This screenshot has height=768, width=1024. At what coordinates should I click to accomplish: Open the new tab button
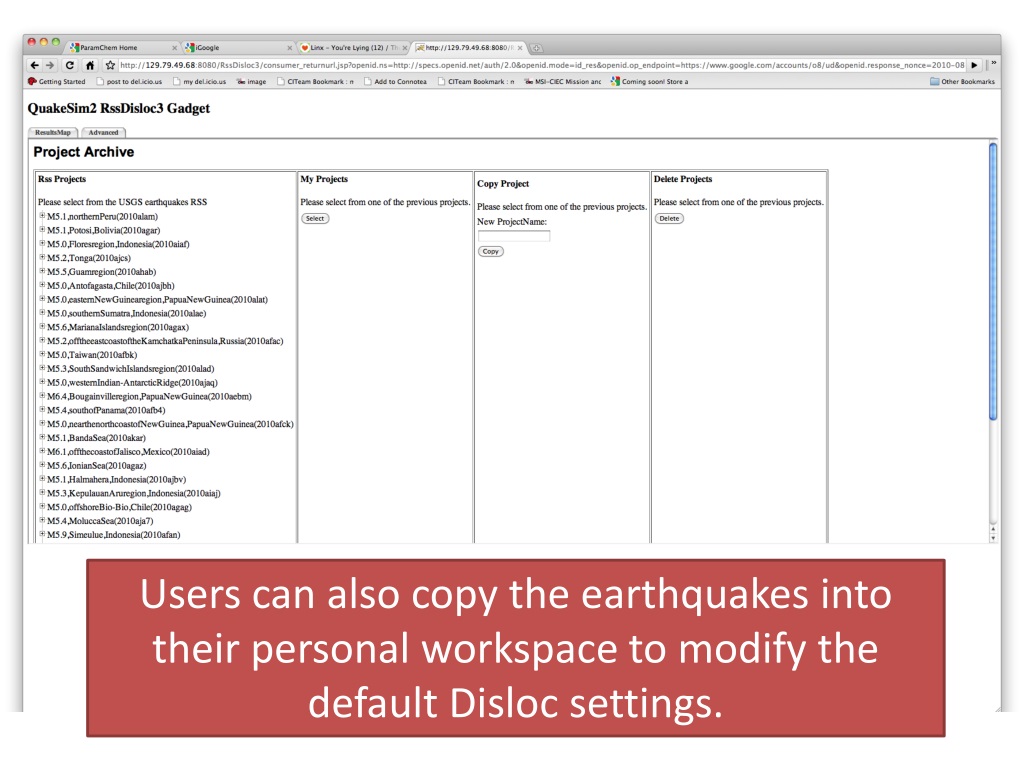[536, 48]
